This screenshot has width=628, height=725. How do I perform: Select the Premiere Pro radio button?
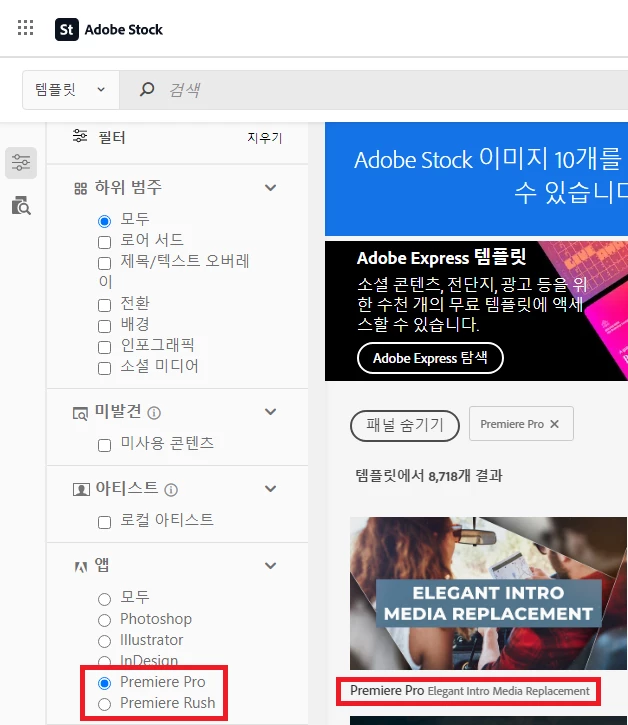point(105,683)
